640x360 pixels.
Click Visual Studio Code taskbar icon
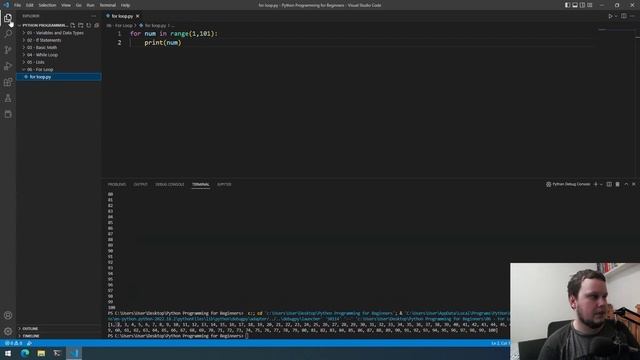(74, 353)
